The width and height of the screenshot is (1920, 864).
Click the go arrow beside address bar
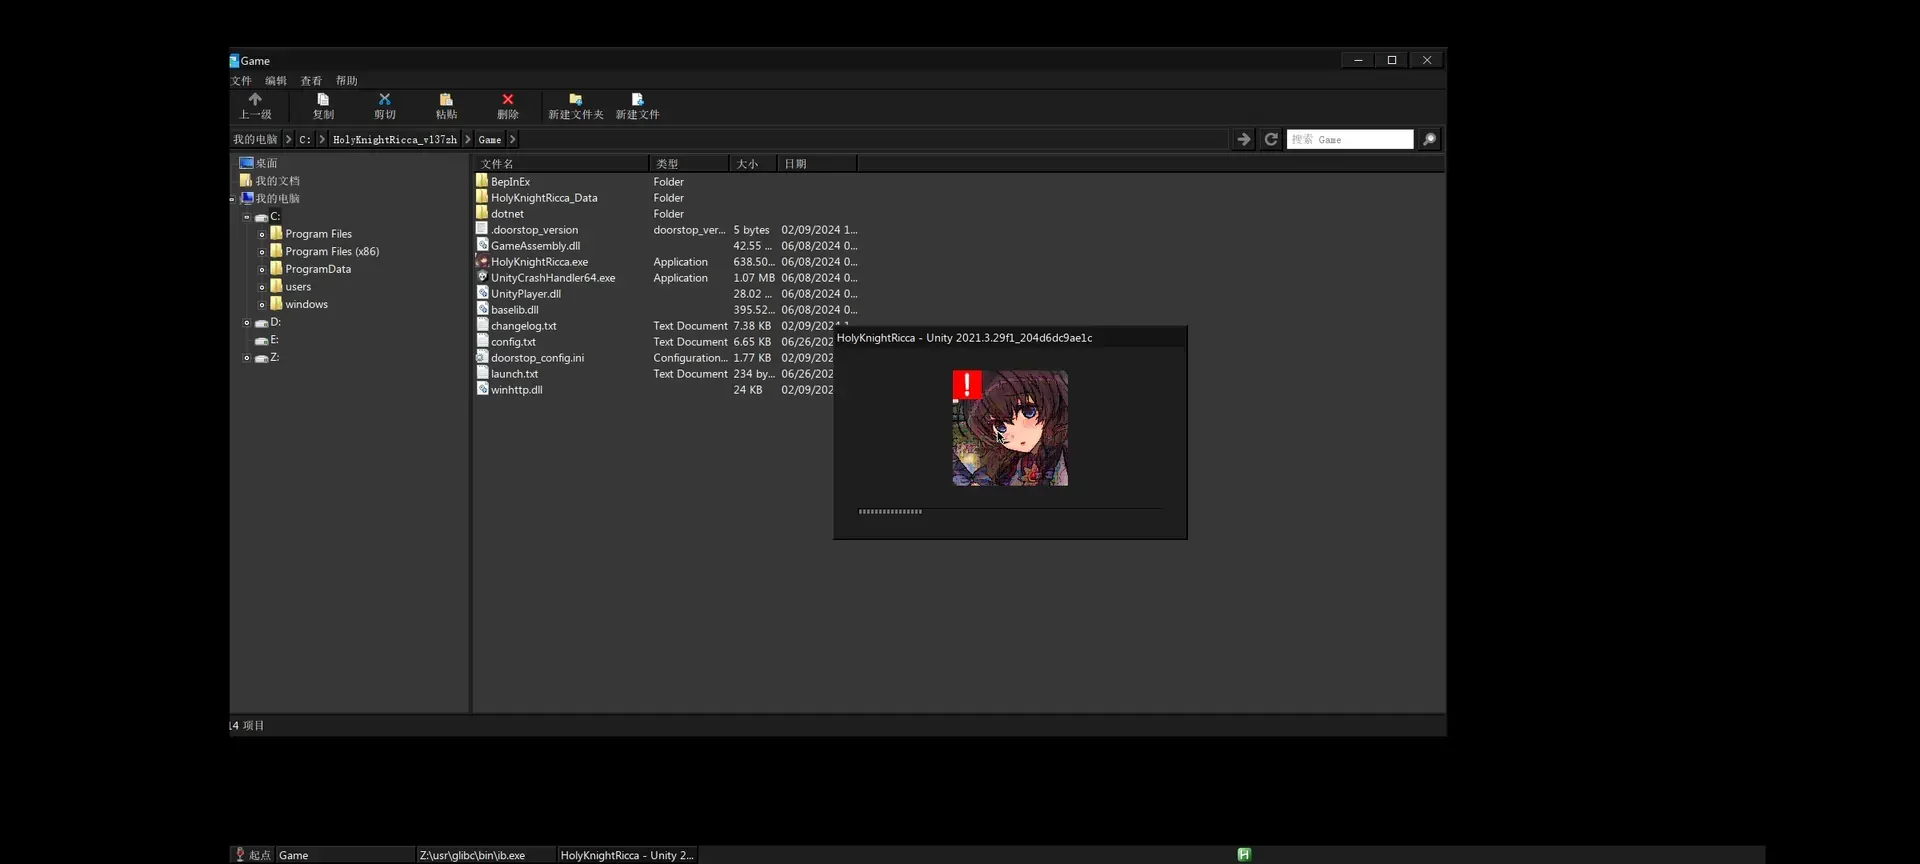[1243, 140]
